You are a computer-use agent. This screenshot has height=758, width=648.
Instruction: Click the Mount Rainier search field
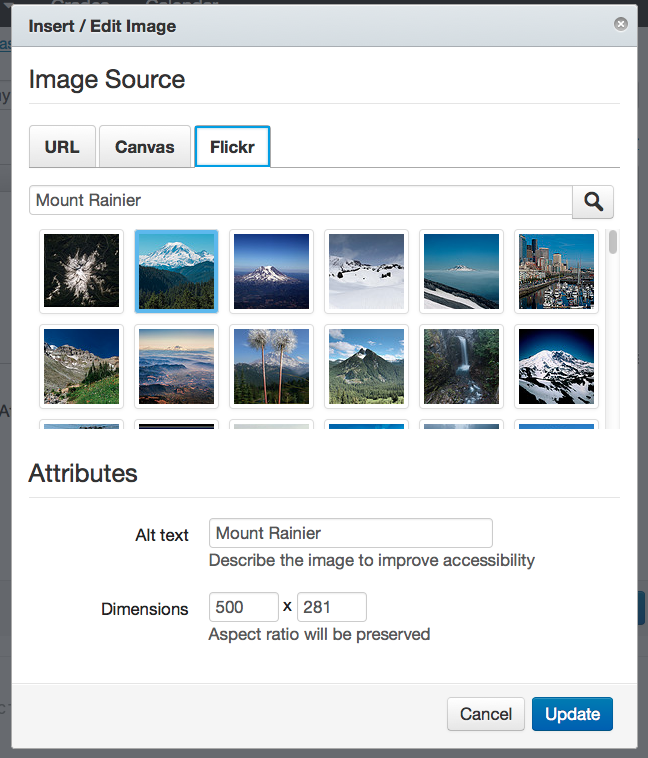[300, 201]
